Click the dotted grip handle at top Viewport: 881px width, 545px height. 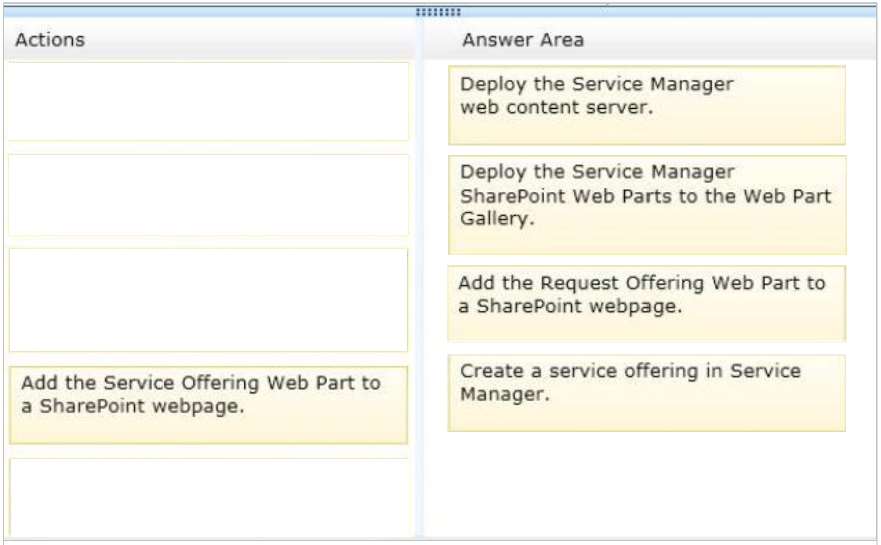[438, 12]
